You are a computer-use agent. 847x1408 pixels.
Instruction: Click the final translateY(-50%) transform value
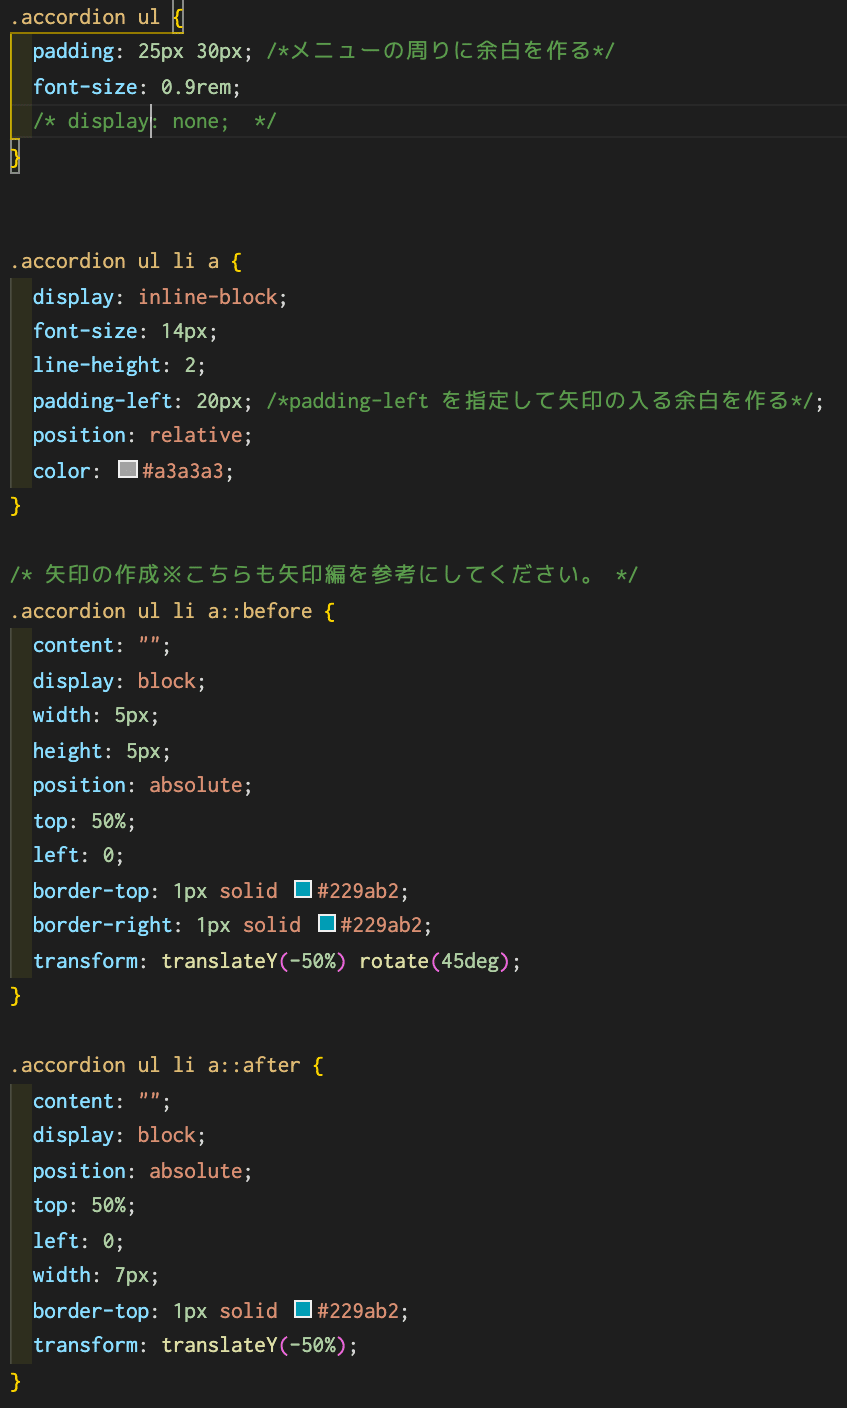coord(254,1345)
